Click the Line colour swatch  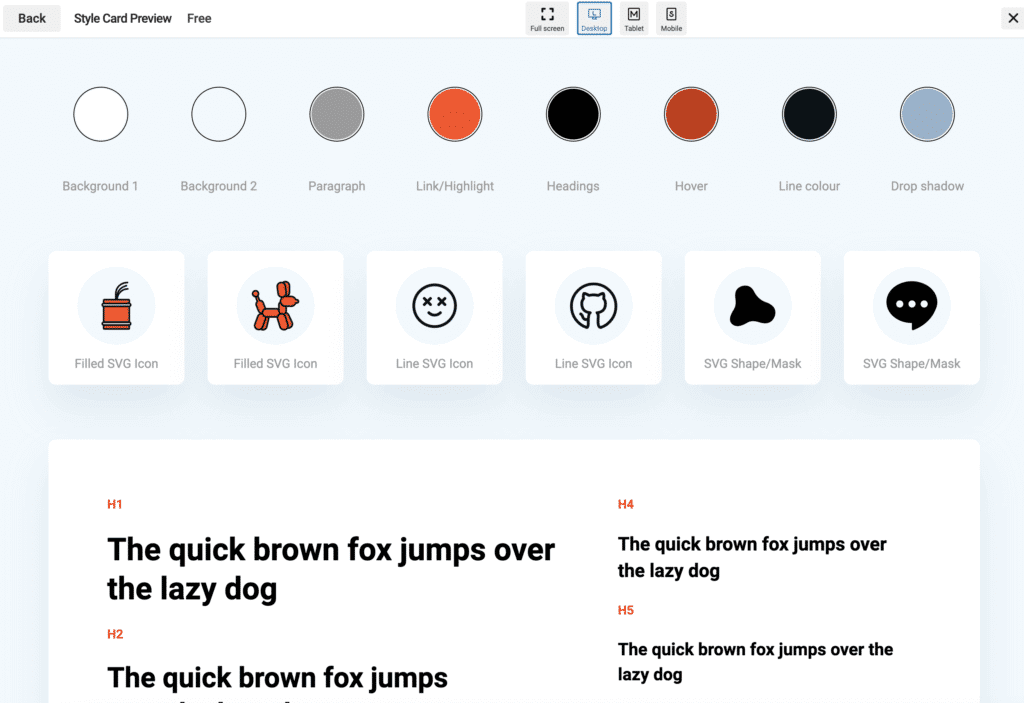(809, 114)
